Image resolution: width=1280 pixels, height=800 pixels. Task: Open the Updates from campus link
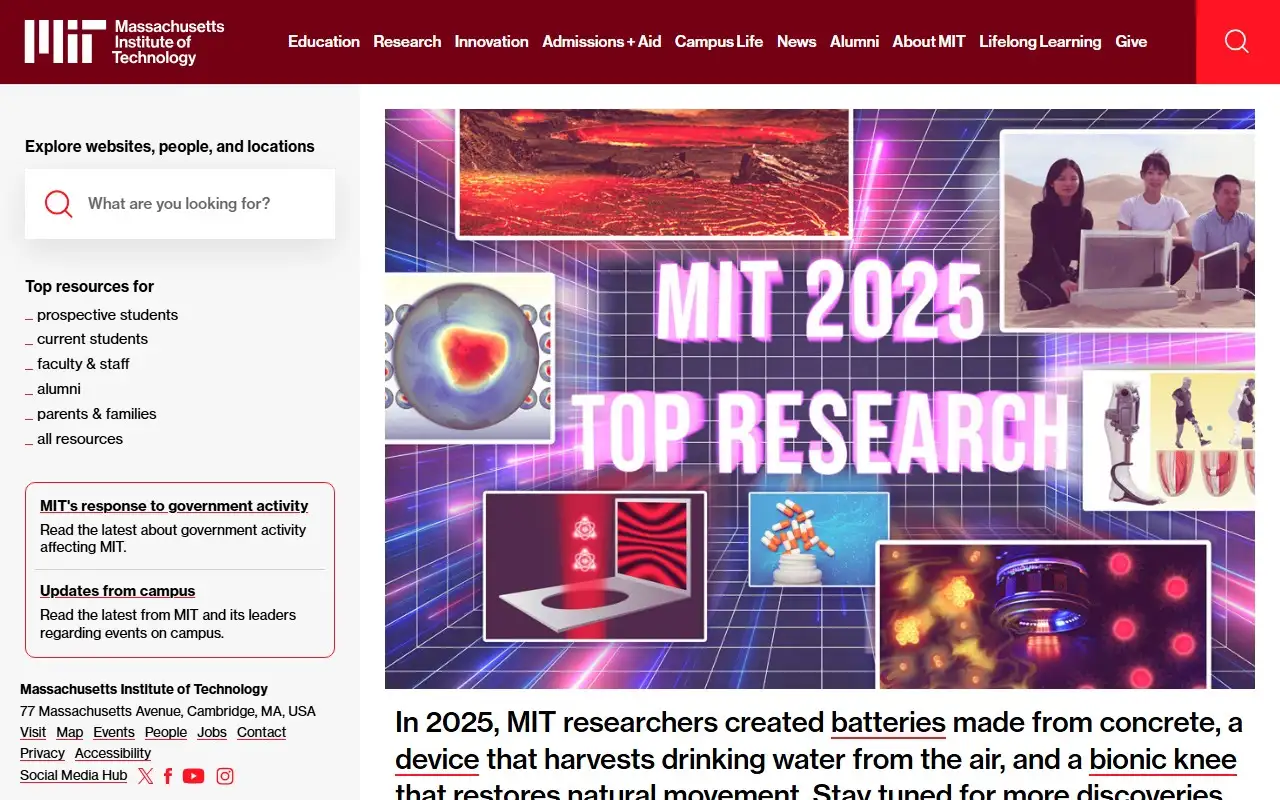click(x=117, y=591)
